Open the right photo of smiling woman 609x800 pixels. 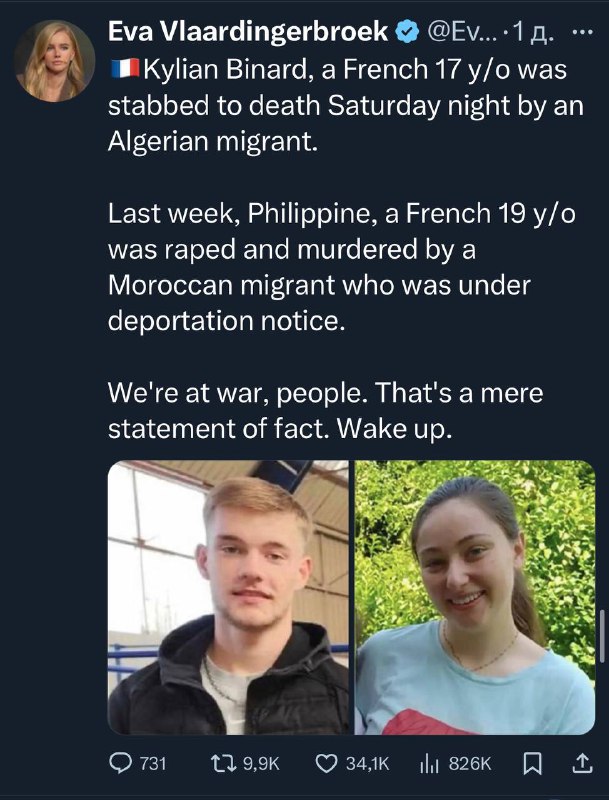pyautogui.click(x=475, y=597)
